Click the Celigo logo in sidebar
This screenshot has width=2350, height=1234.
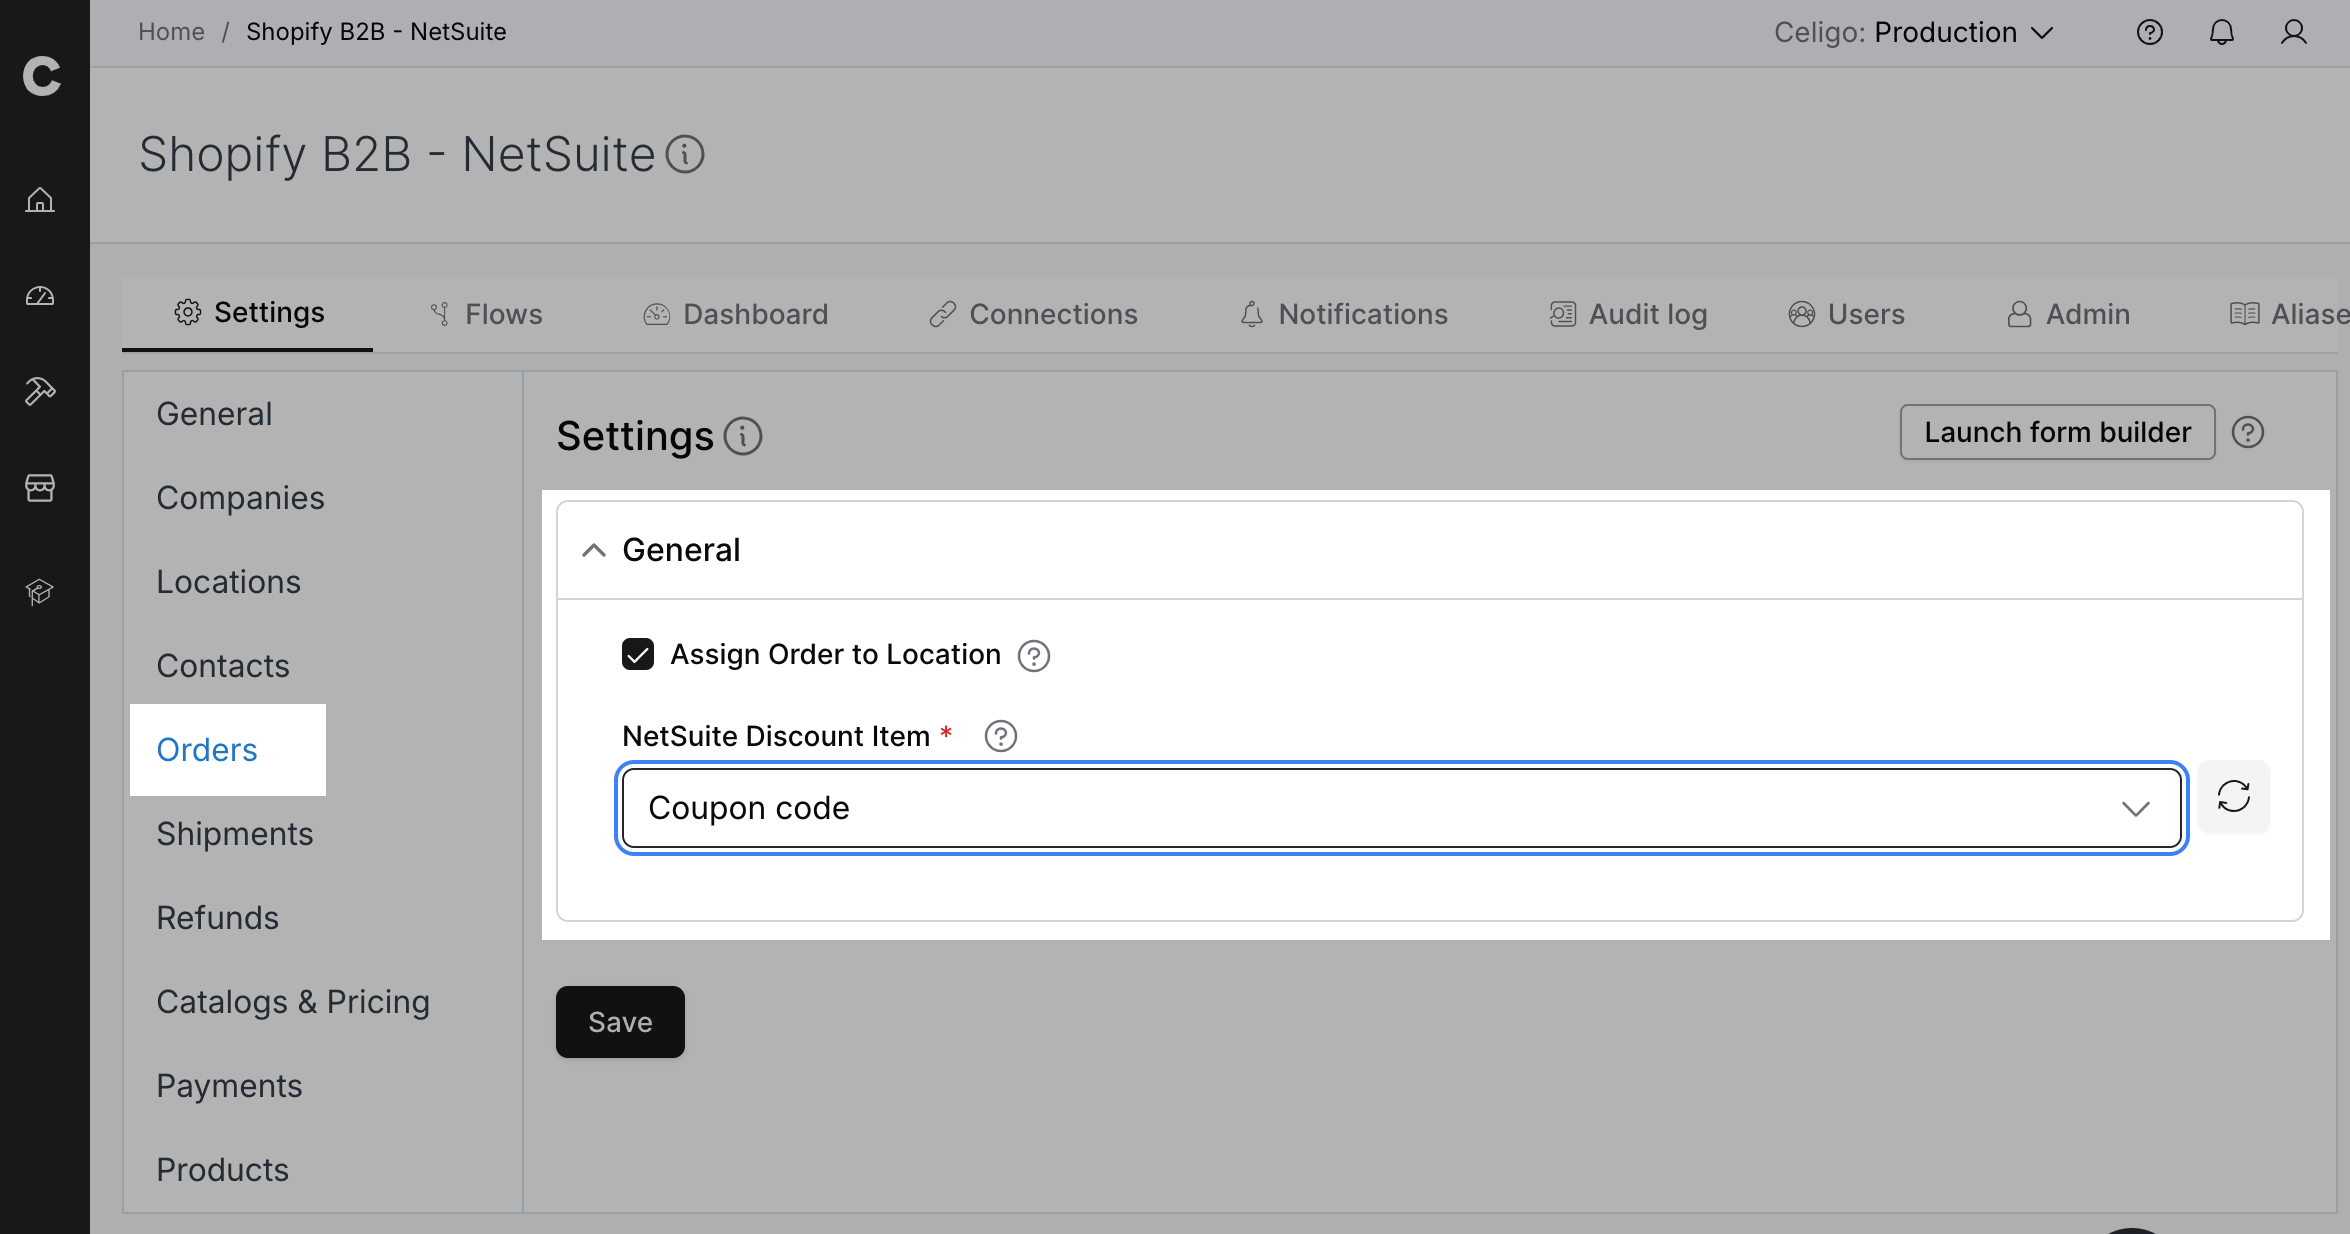[42, 76]
